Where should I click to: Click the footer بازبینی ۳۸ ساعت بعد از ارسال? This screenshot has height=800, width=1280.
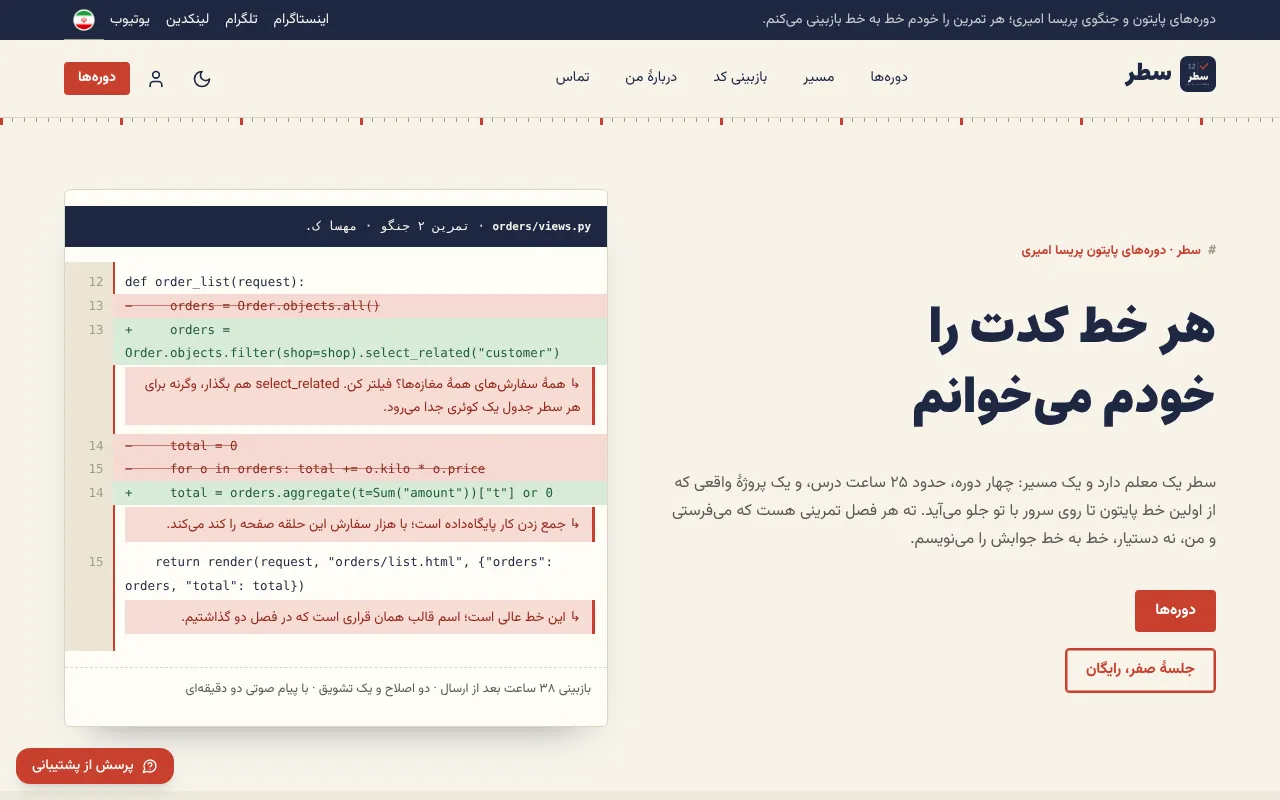coord(388,688)
